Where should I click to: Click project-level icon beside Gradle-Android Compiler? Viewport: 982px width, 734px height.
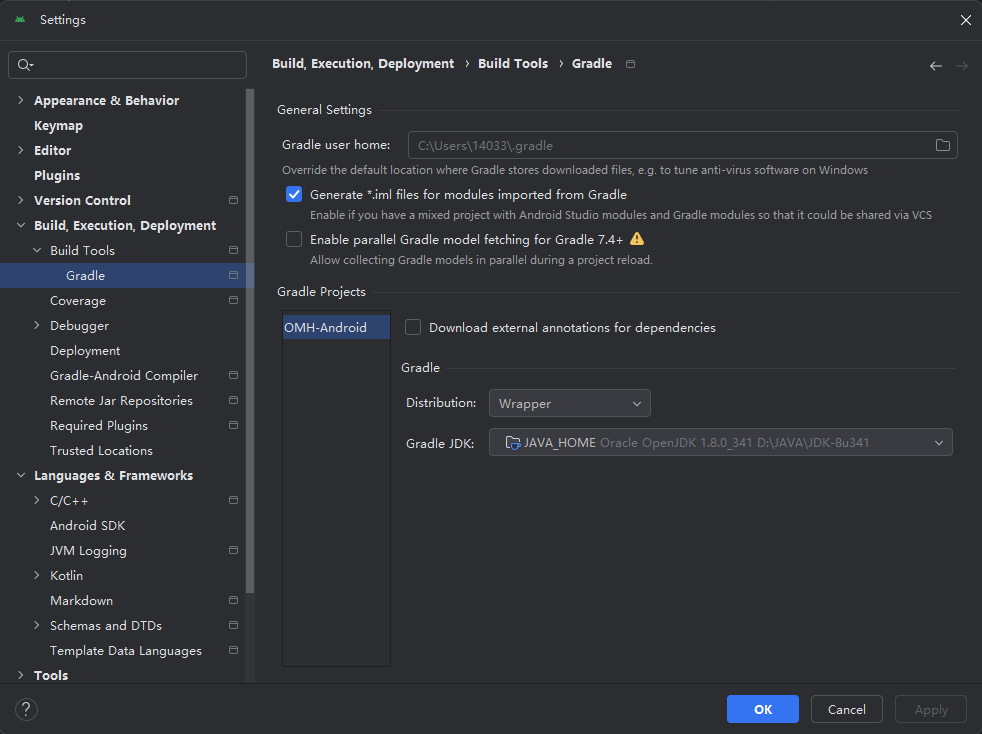coord(234,375)
